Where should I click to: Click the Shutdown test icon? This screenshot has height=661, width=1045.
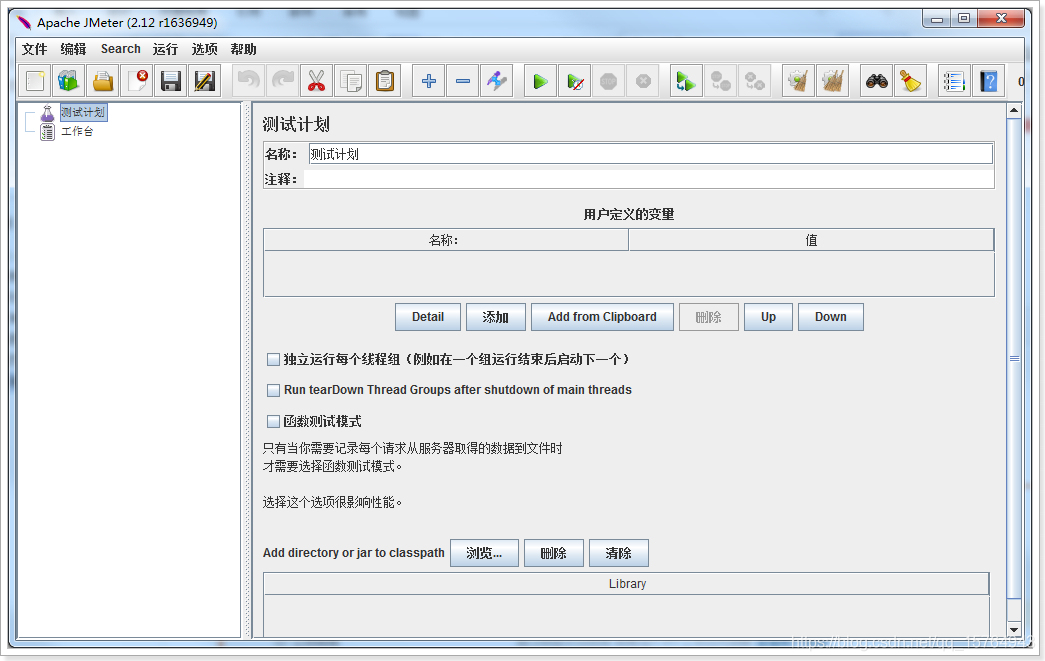click(642, 81)
